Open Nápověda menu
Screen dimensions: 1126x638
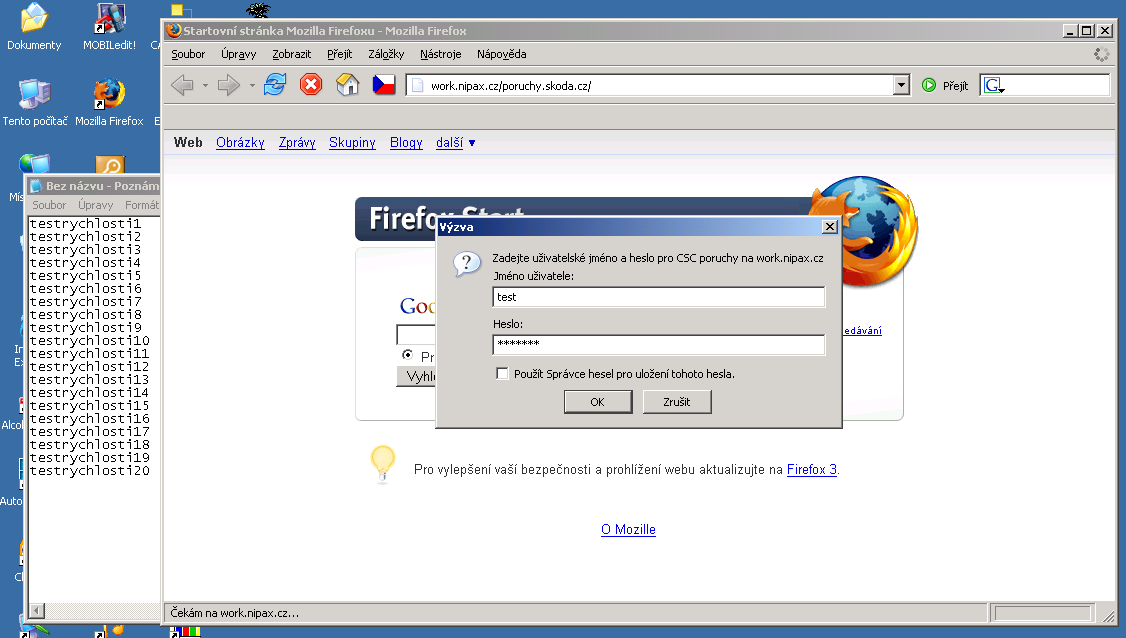(501, 54)
